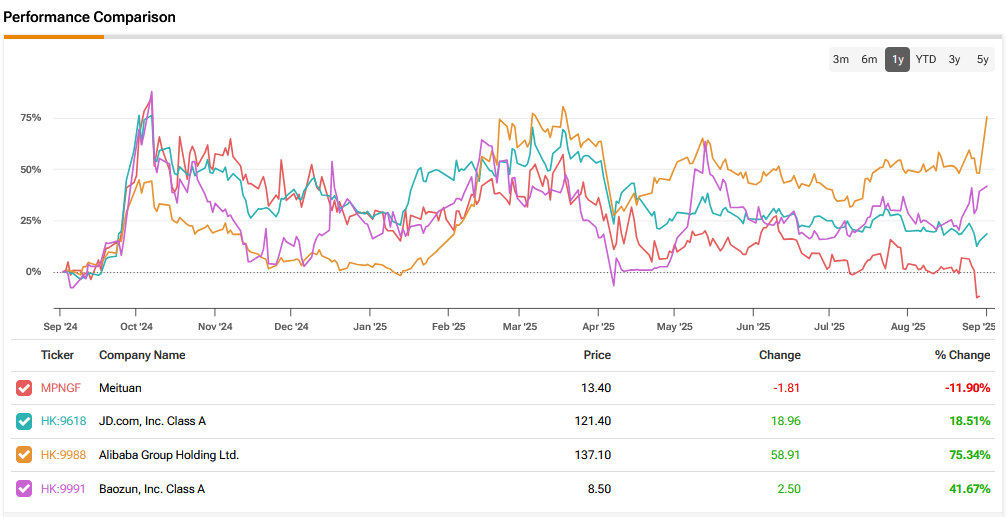Viewport: 1007px width, 517px height.
Task: Uncheck the Meituan MPNGF checkbox
Action: coord(24,388)
